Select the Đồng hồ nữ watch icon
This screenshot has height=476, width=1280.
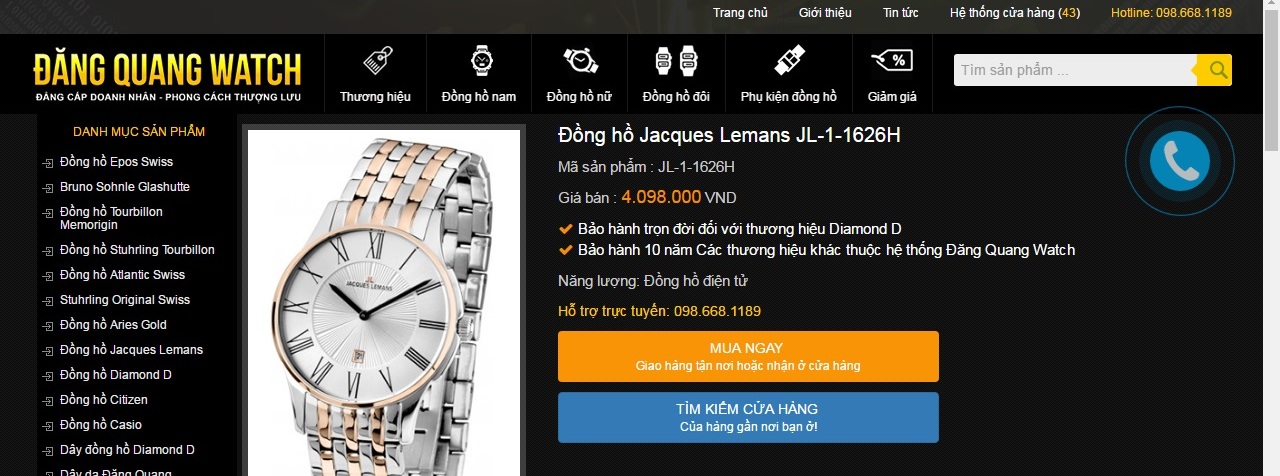[579, 61]
